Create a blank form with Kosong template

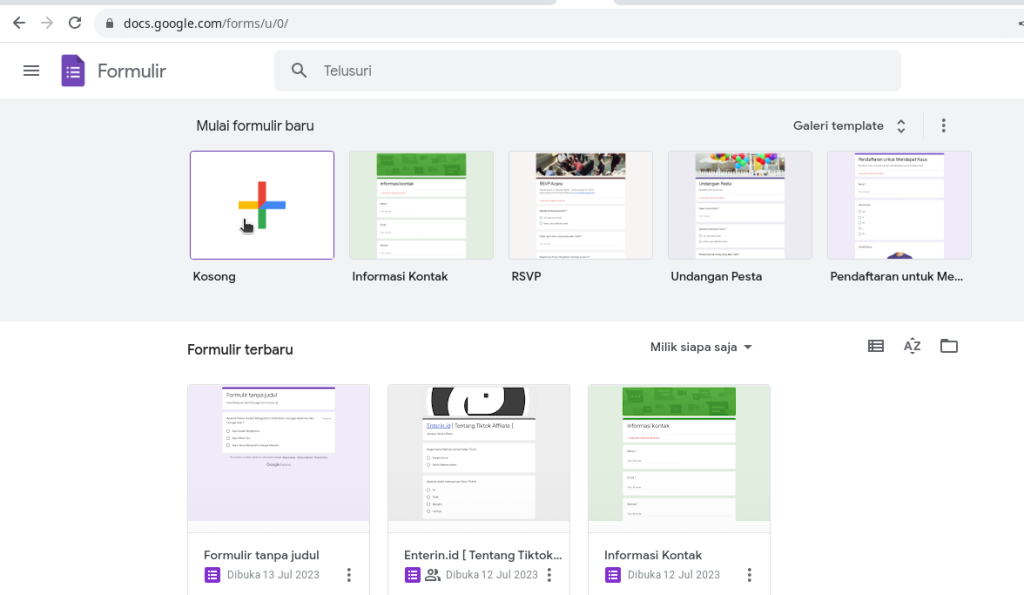(x=261, y=205)
